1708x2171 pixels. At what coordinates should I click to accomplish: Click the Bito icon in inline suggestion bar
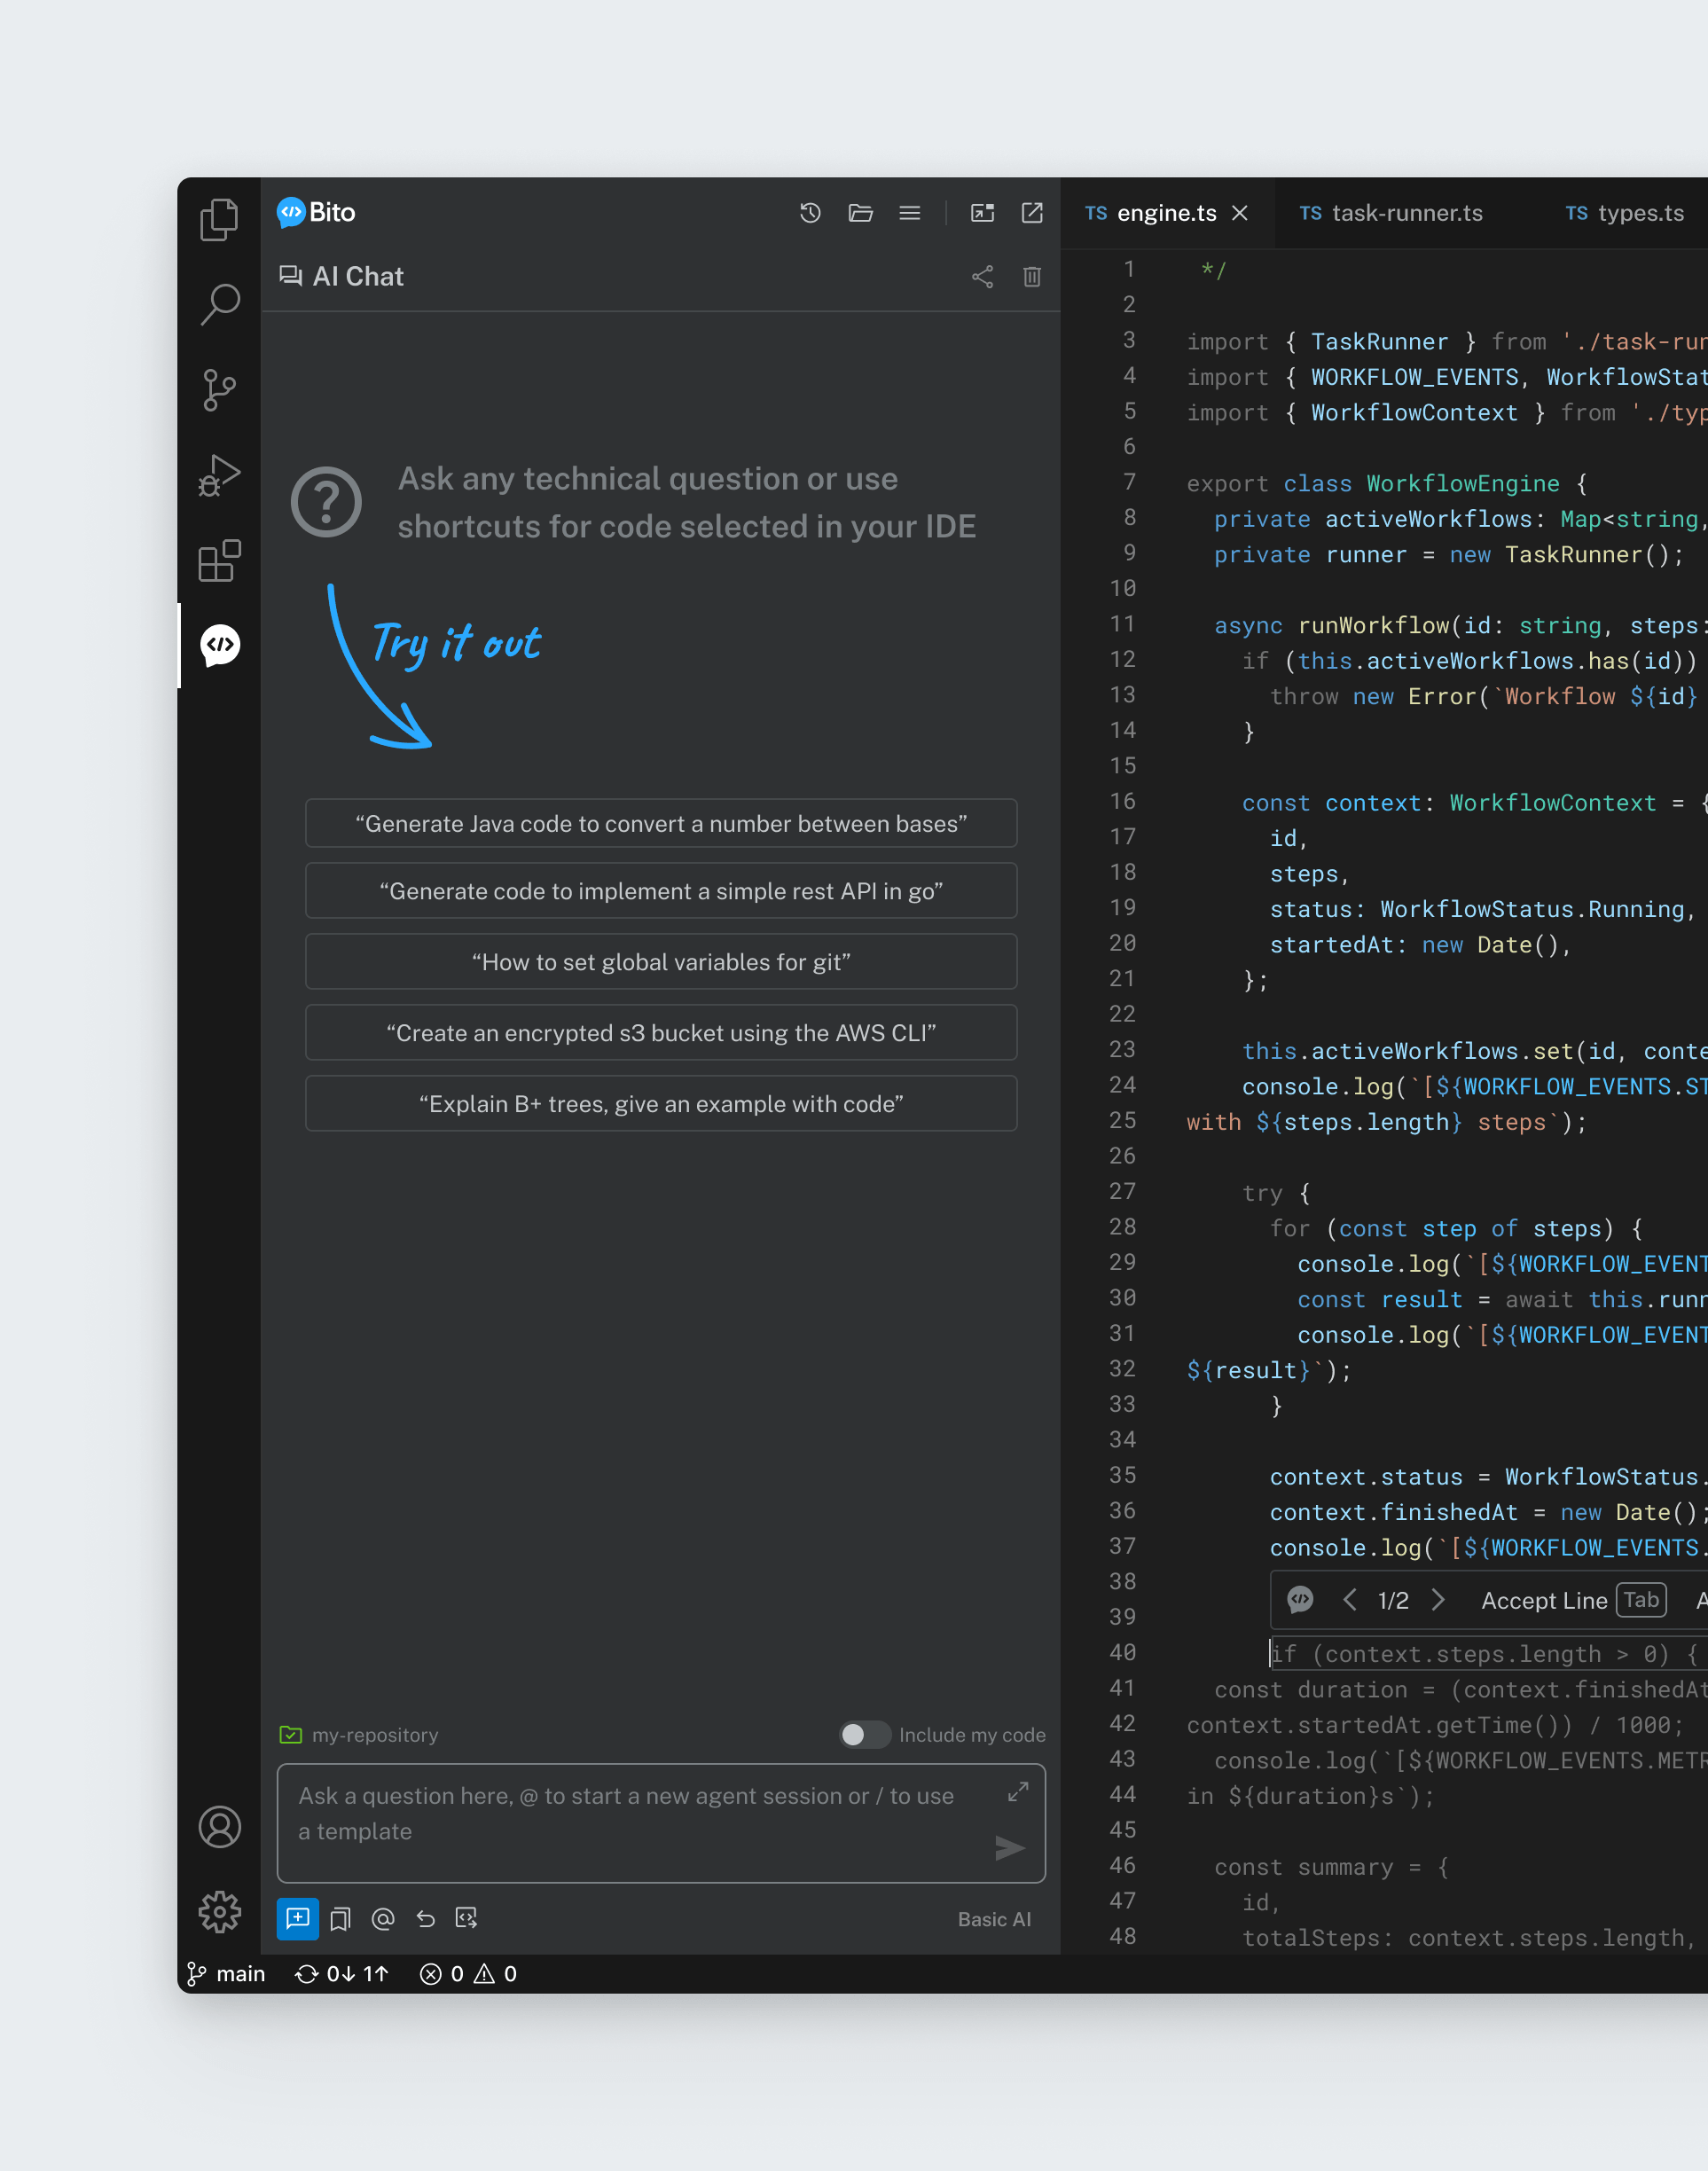pos(1300,1600)
